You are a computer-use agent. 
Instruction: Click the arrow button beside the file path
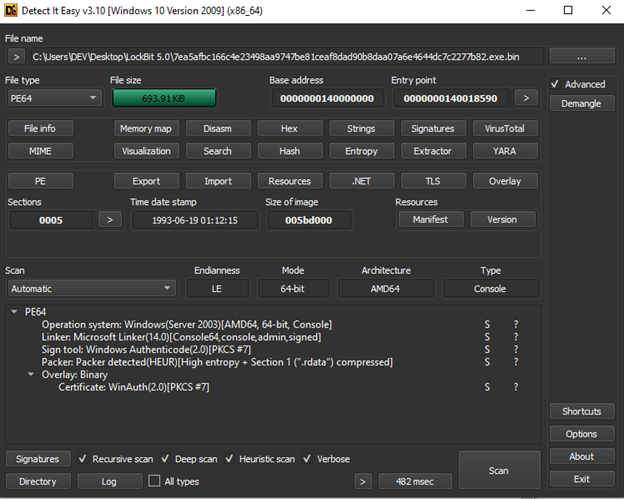tap(14, 57)
